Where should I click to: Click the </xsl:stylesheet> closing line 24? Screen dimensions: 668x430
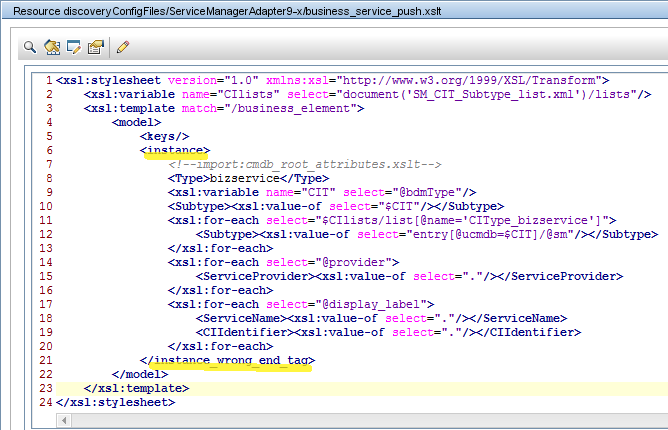pyautogui.click(x=115, y=403)
